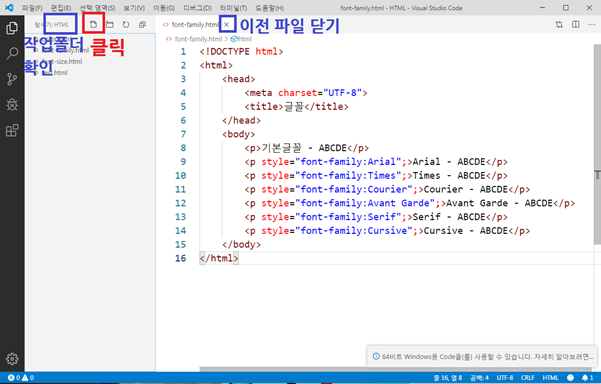Viewport: 601px width, 384px height.
Task: Open the 터미널(T) menu
Action: pos(233,8)
